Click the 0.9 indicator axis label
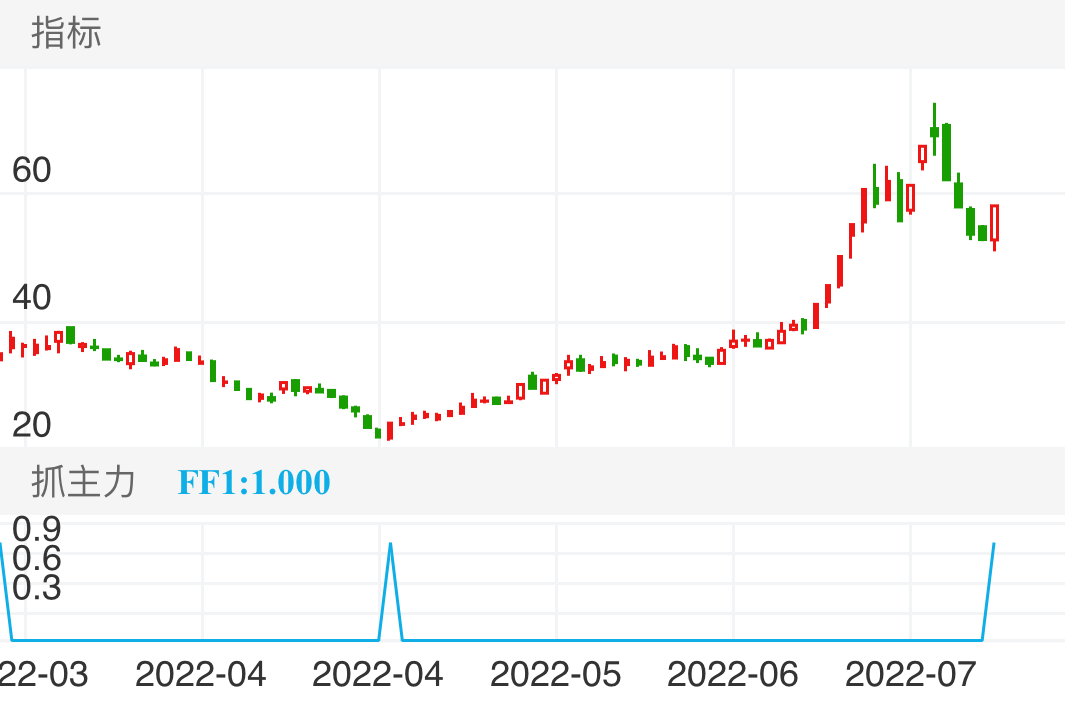1065x708 pixels. point(37,529)
